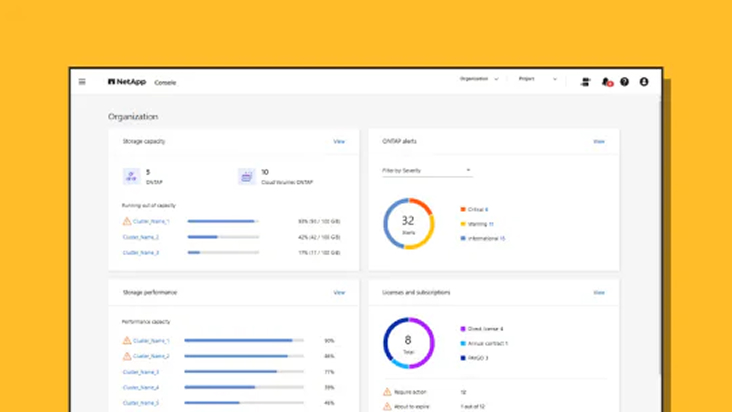The width and height of the screenshot is (732, 412).
Task: Click the 'Require action' text
Action: (x=410, y=392)
